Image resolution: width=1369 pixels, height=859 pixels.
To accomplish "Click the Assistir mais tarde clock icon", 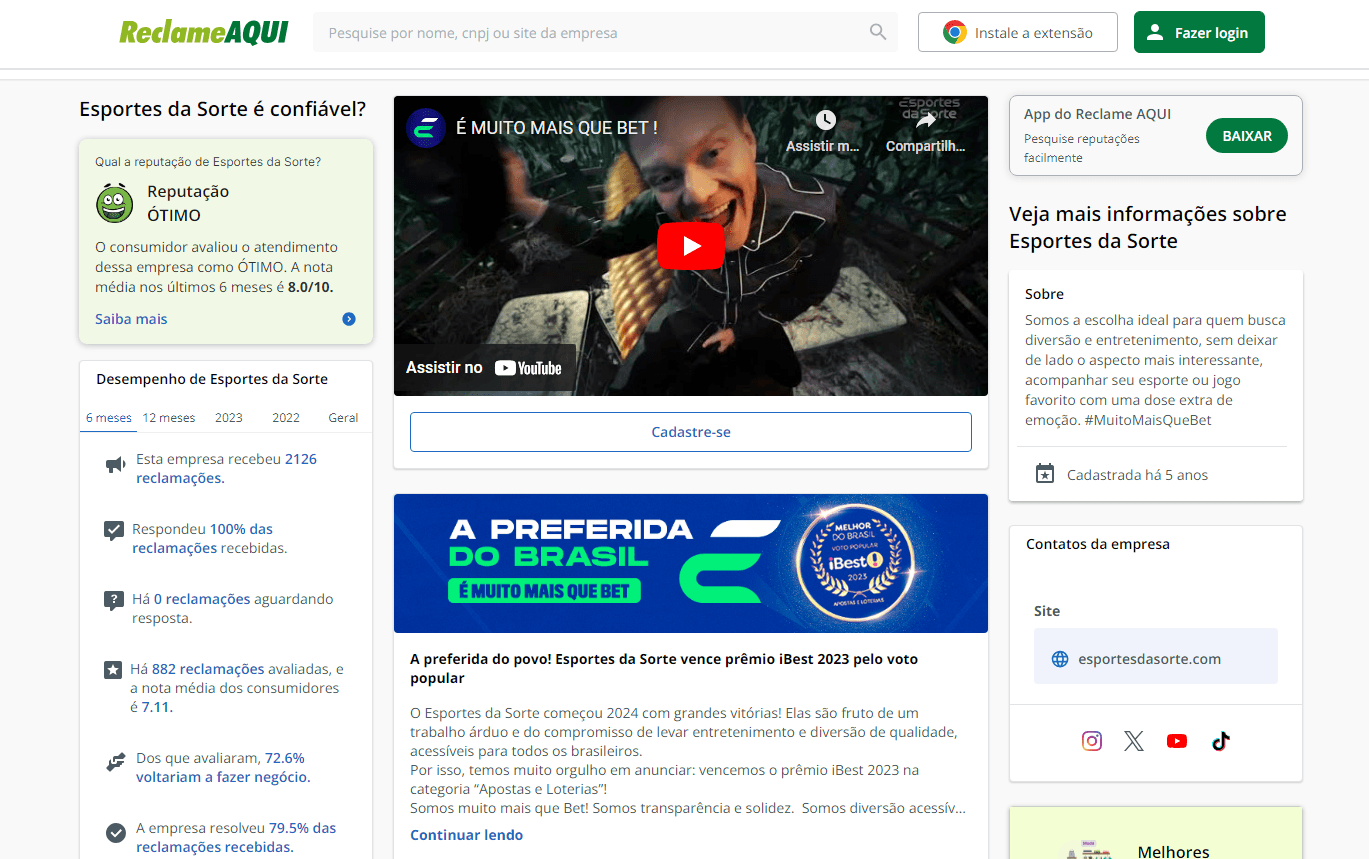I will coord(825,120).
